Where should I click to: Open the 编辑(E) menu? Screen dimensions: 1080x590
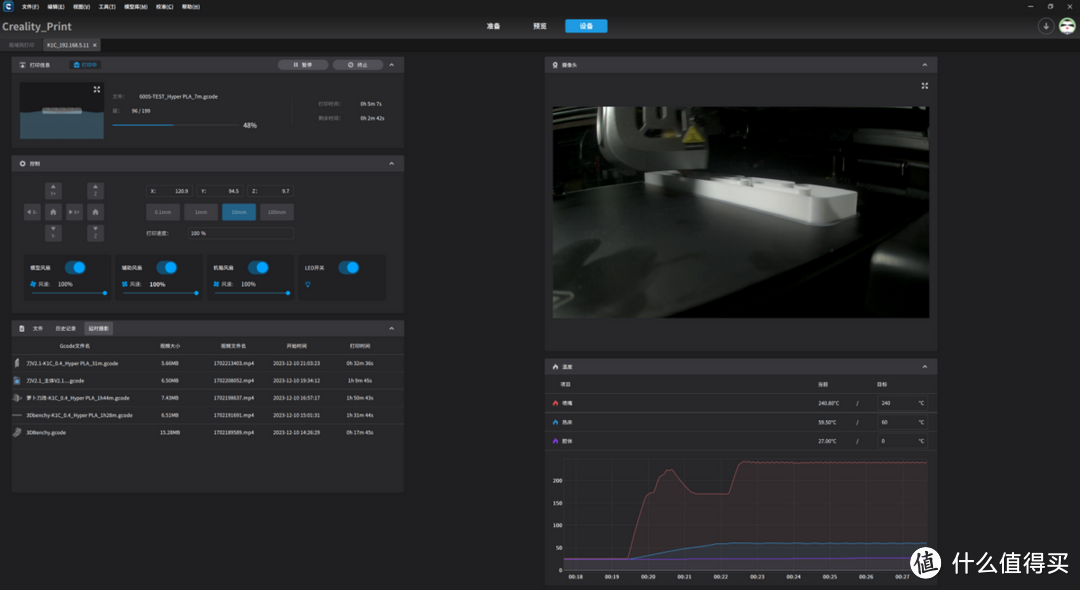[56, 7]
